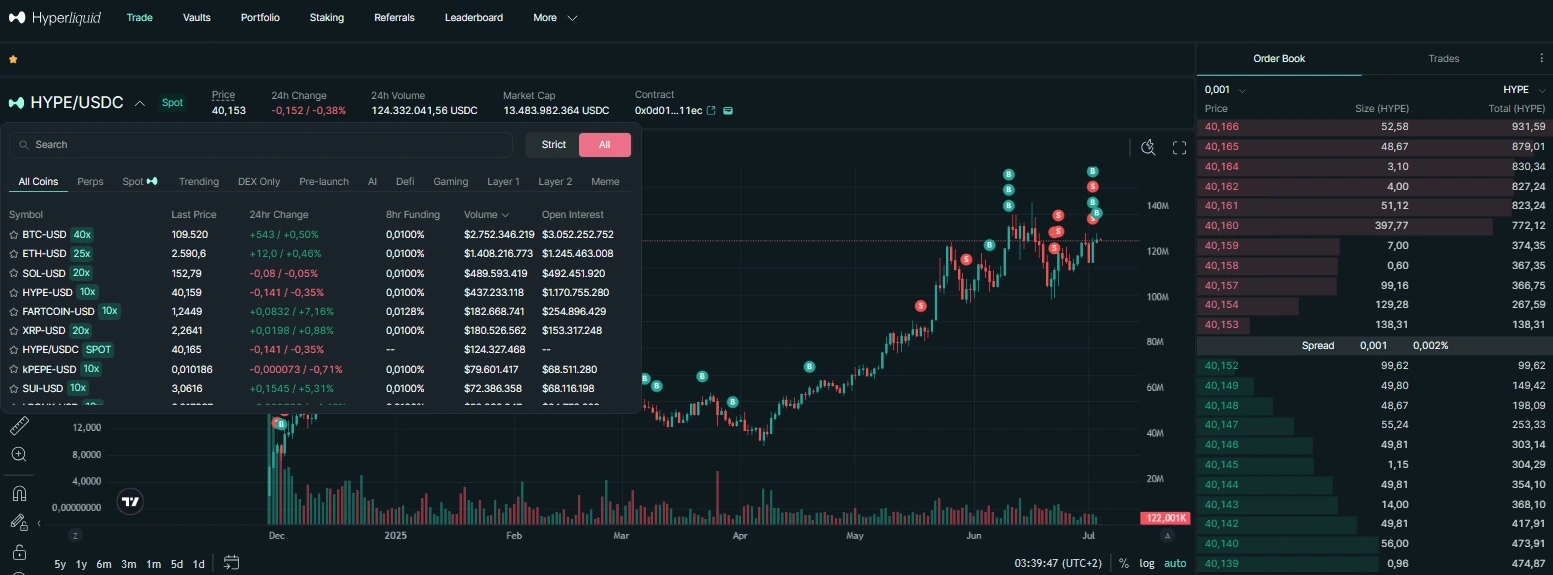Select the Pre-launch tab

coord(324,182)
